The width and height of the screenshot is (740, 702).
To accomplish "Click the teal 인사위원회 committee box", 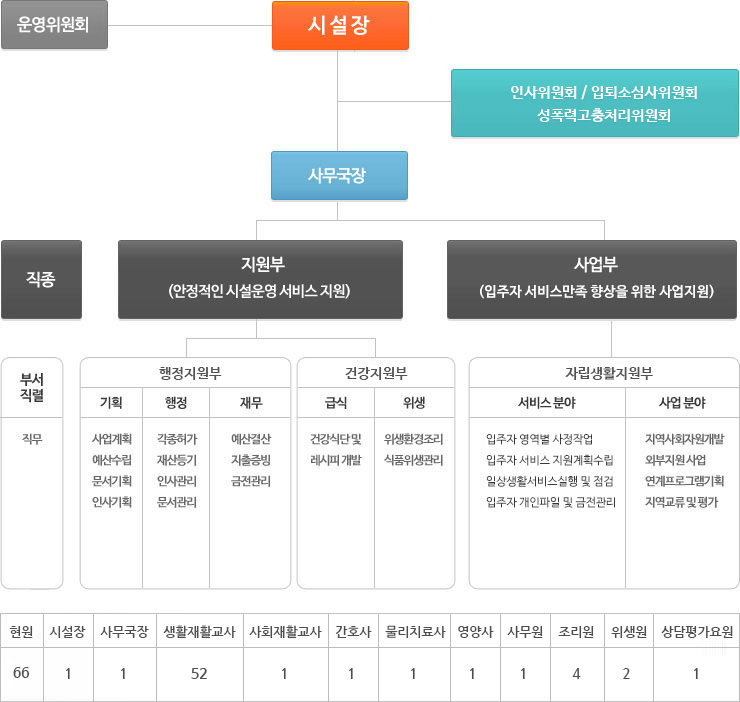I will (595, 103).
